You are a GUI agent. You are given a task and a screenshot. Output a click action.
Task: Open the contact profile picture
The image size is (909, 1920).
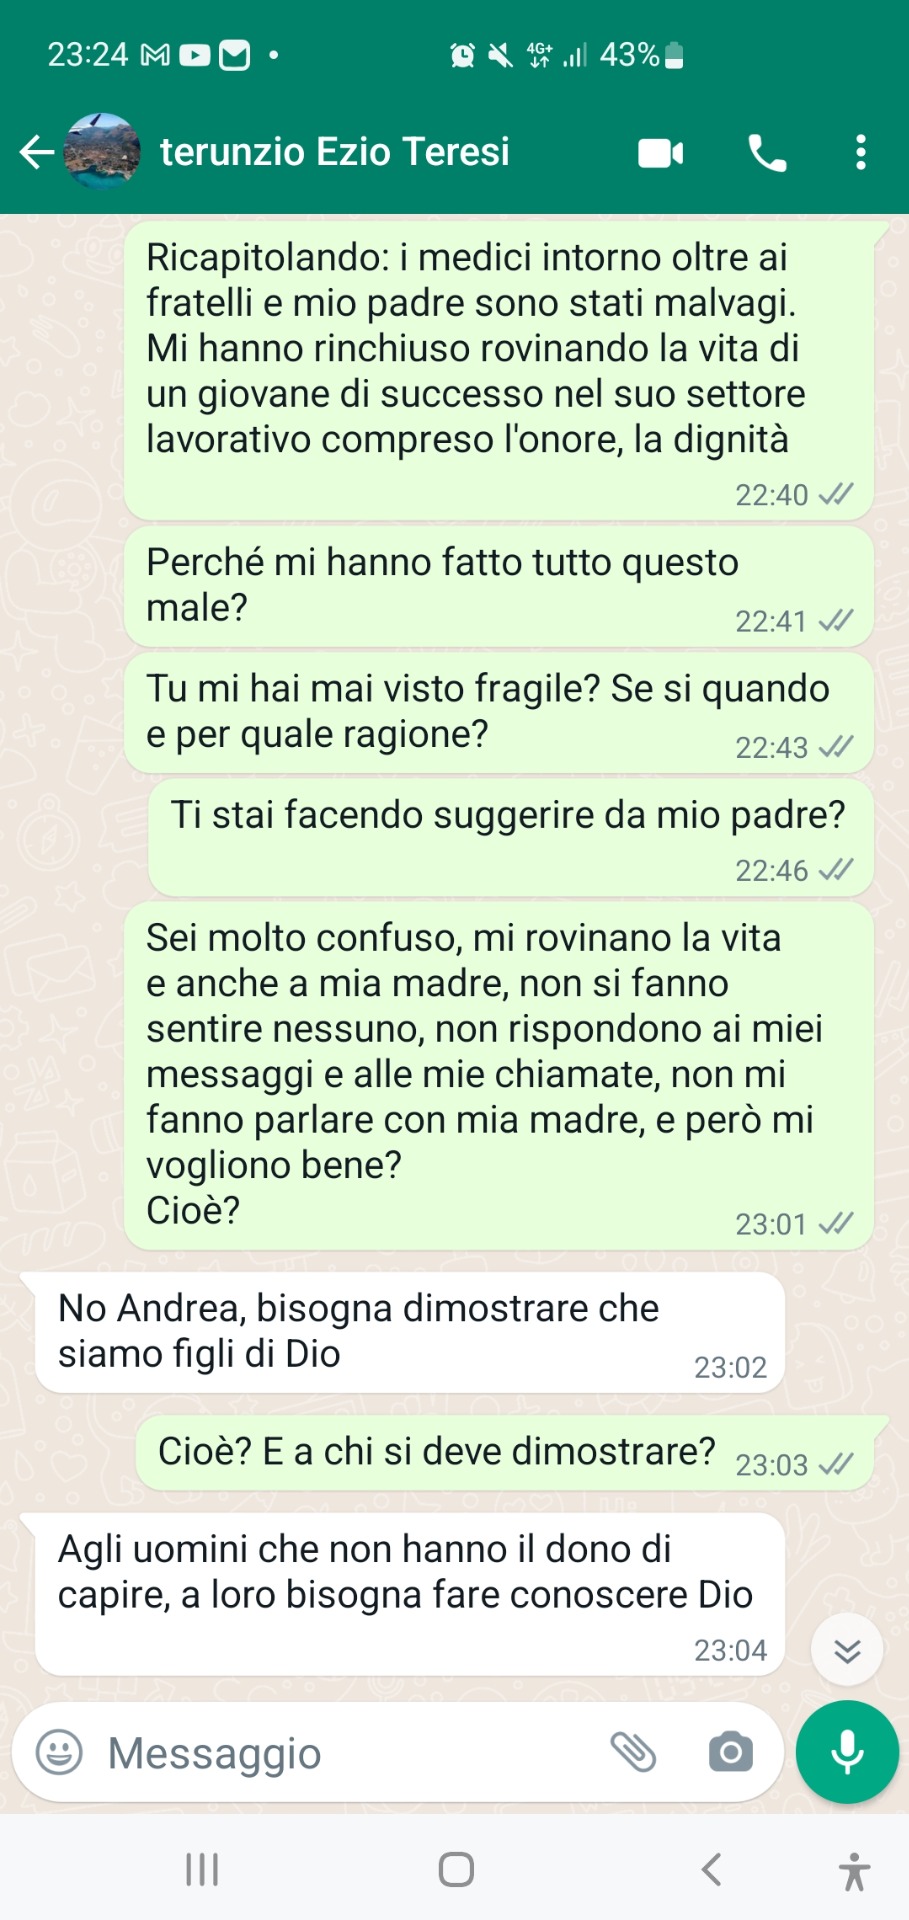[x=102, y=152]
